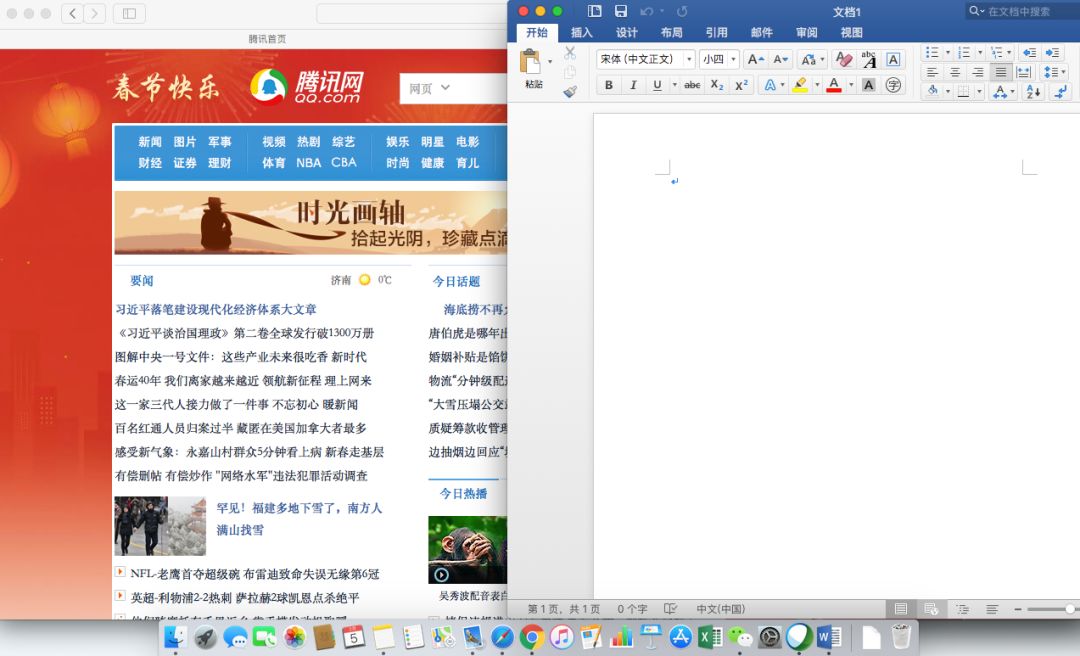Toggle bold formatting
This screenshot has width=1080, height=656.
pyautogui.click(x=608, y=86)
